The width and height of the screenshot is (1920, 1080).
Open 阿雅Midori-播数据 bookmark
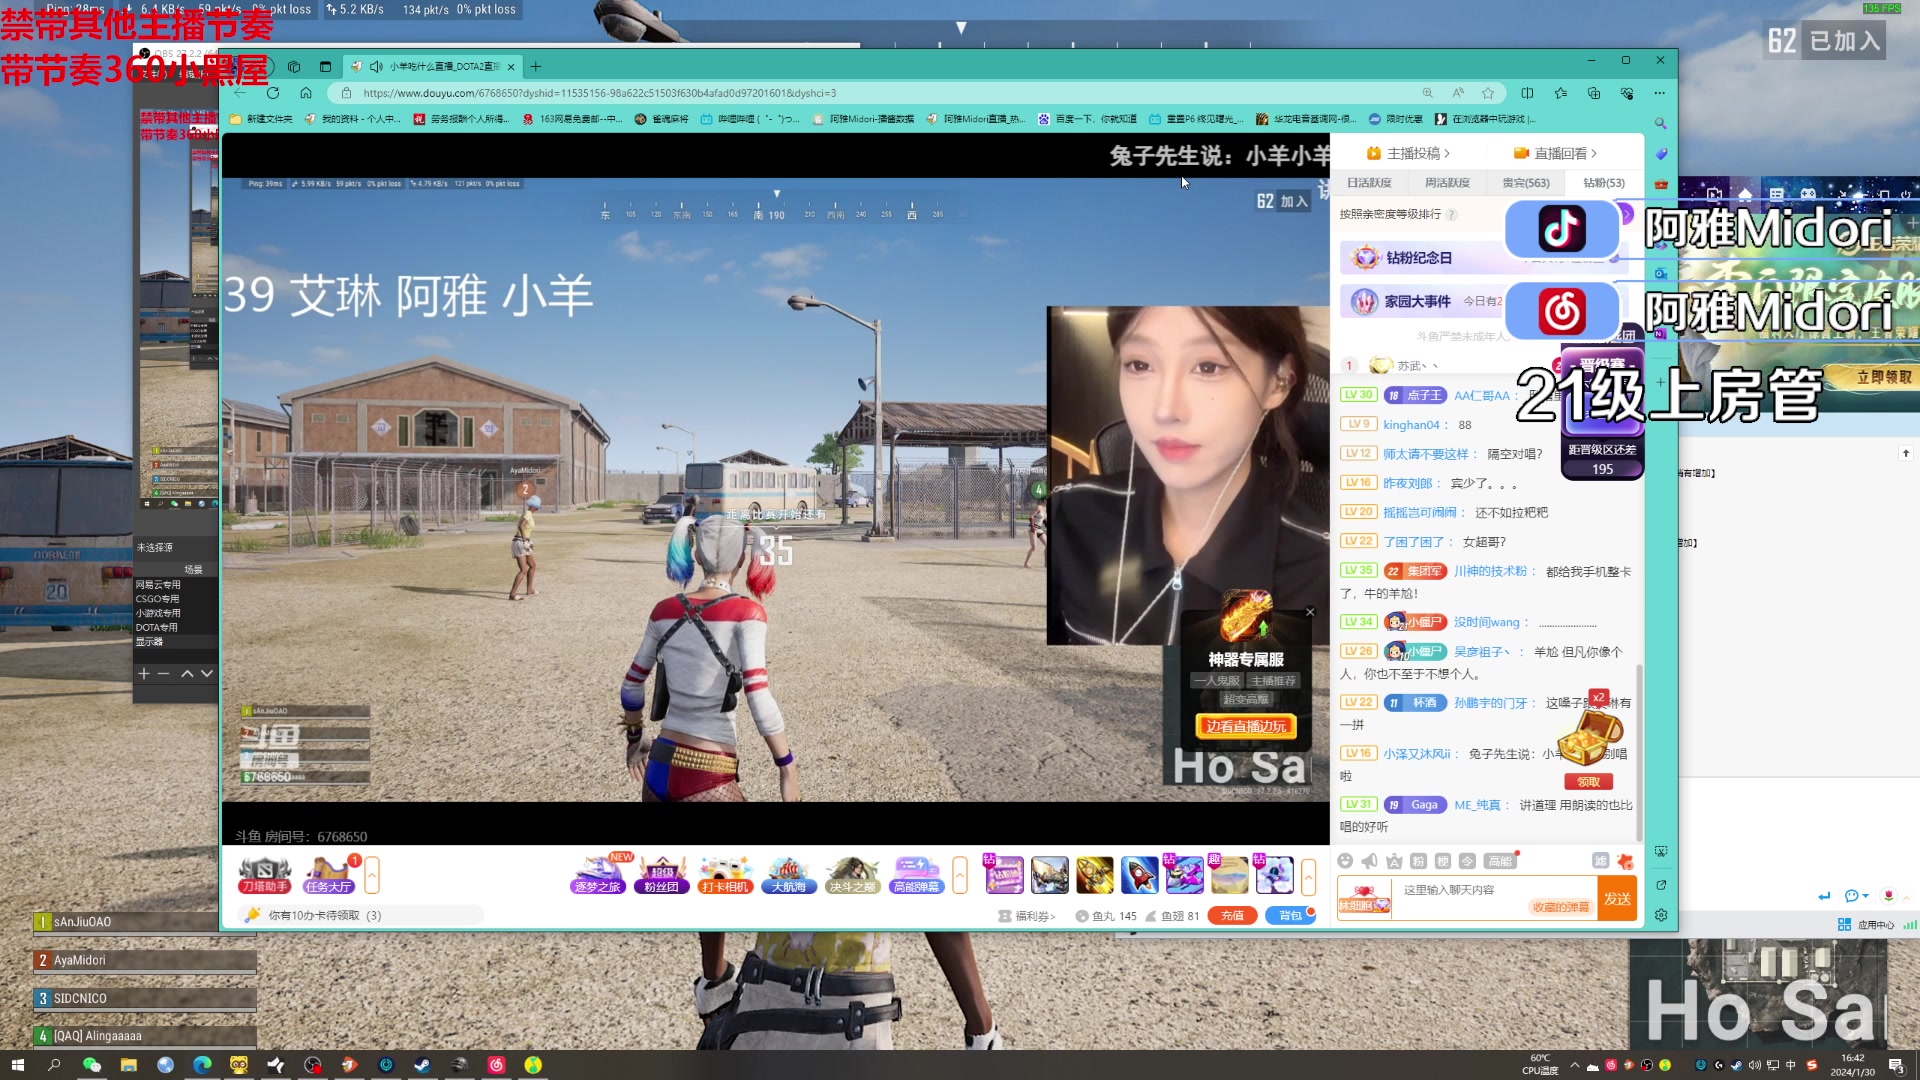pyautogui.click(x=863, y=119)
